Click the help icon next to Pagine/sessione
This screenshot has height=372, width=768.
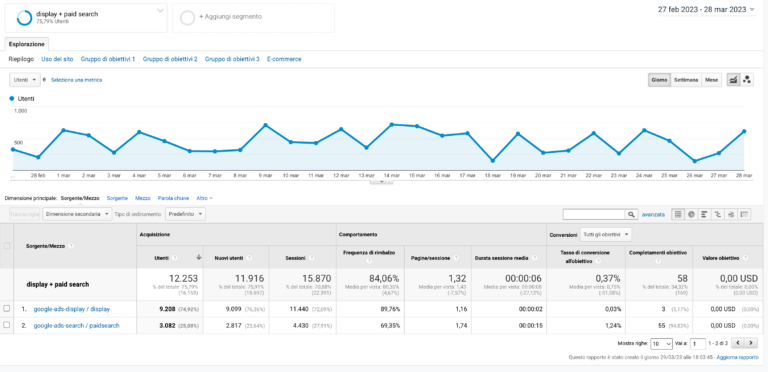(456, 257)
